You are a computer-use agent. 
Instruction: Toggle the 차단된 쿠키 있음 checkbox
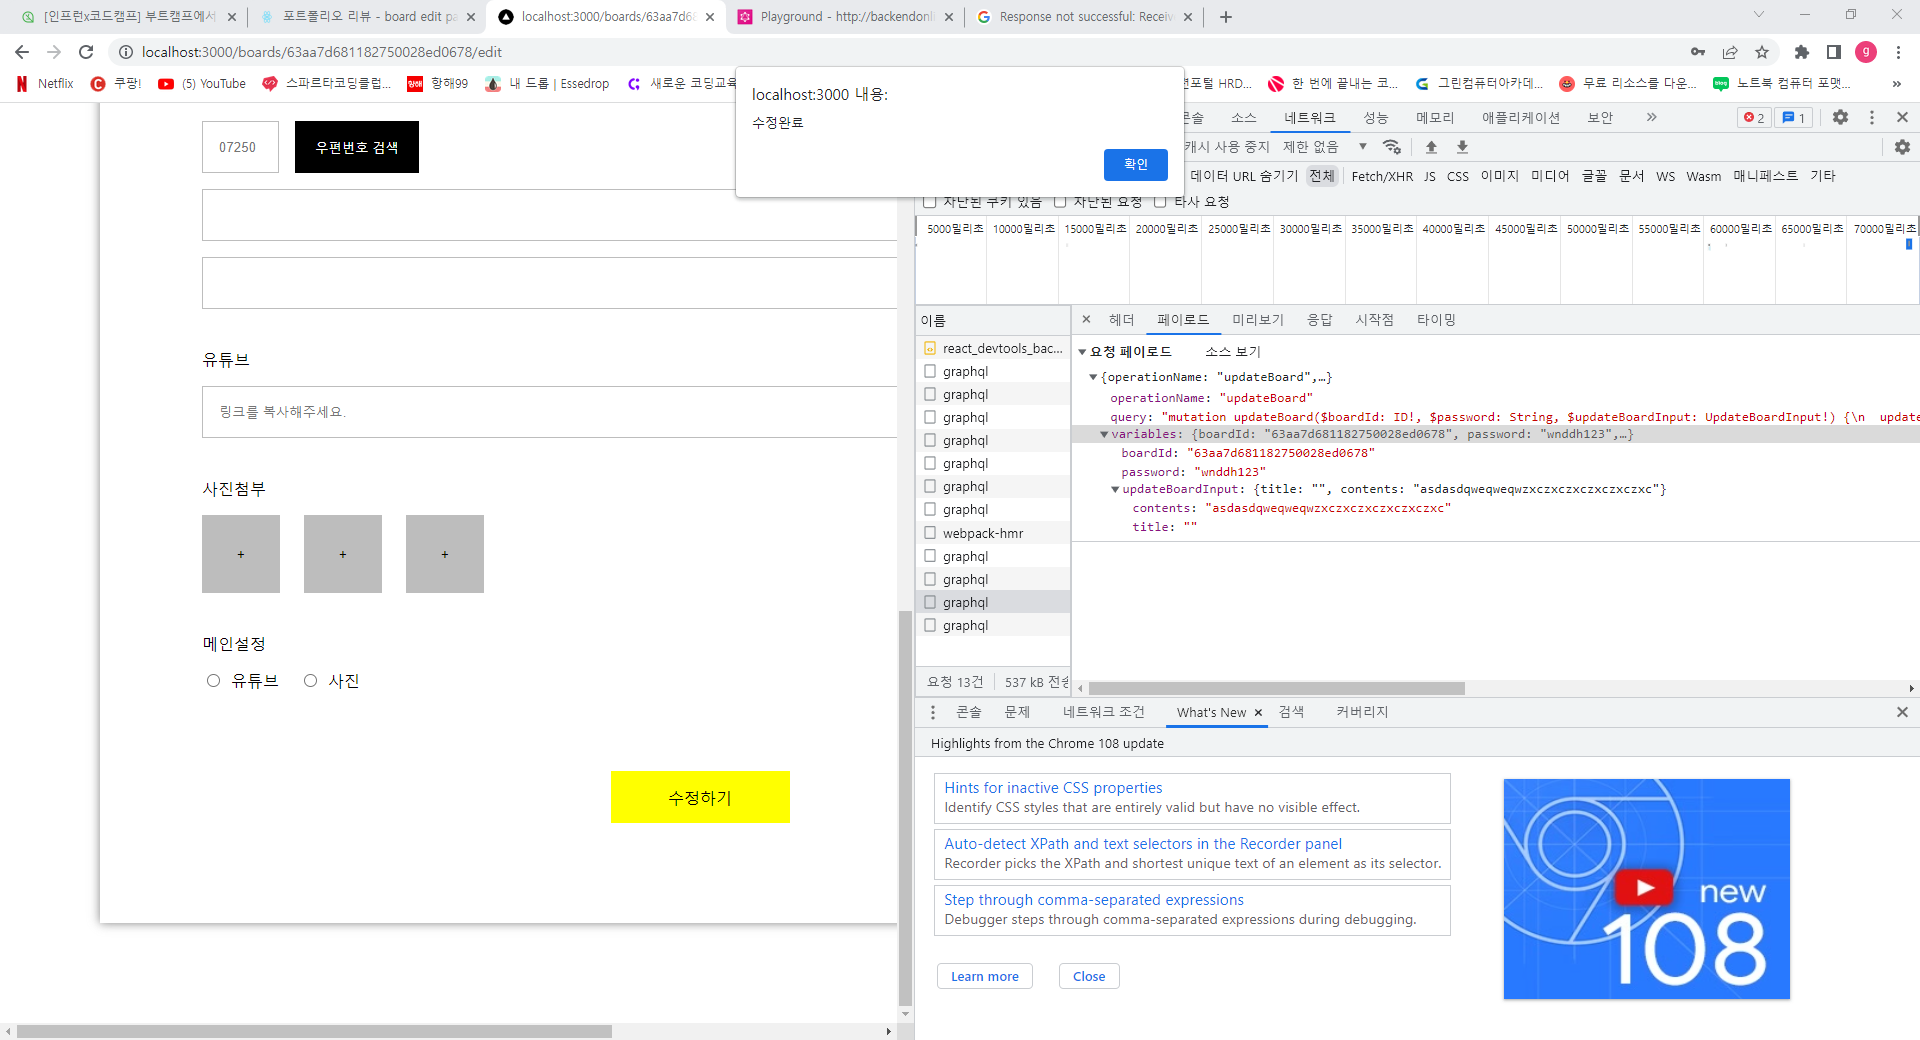(x=930, y=202)
